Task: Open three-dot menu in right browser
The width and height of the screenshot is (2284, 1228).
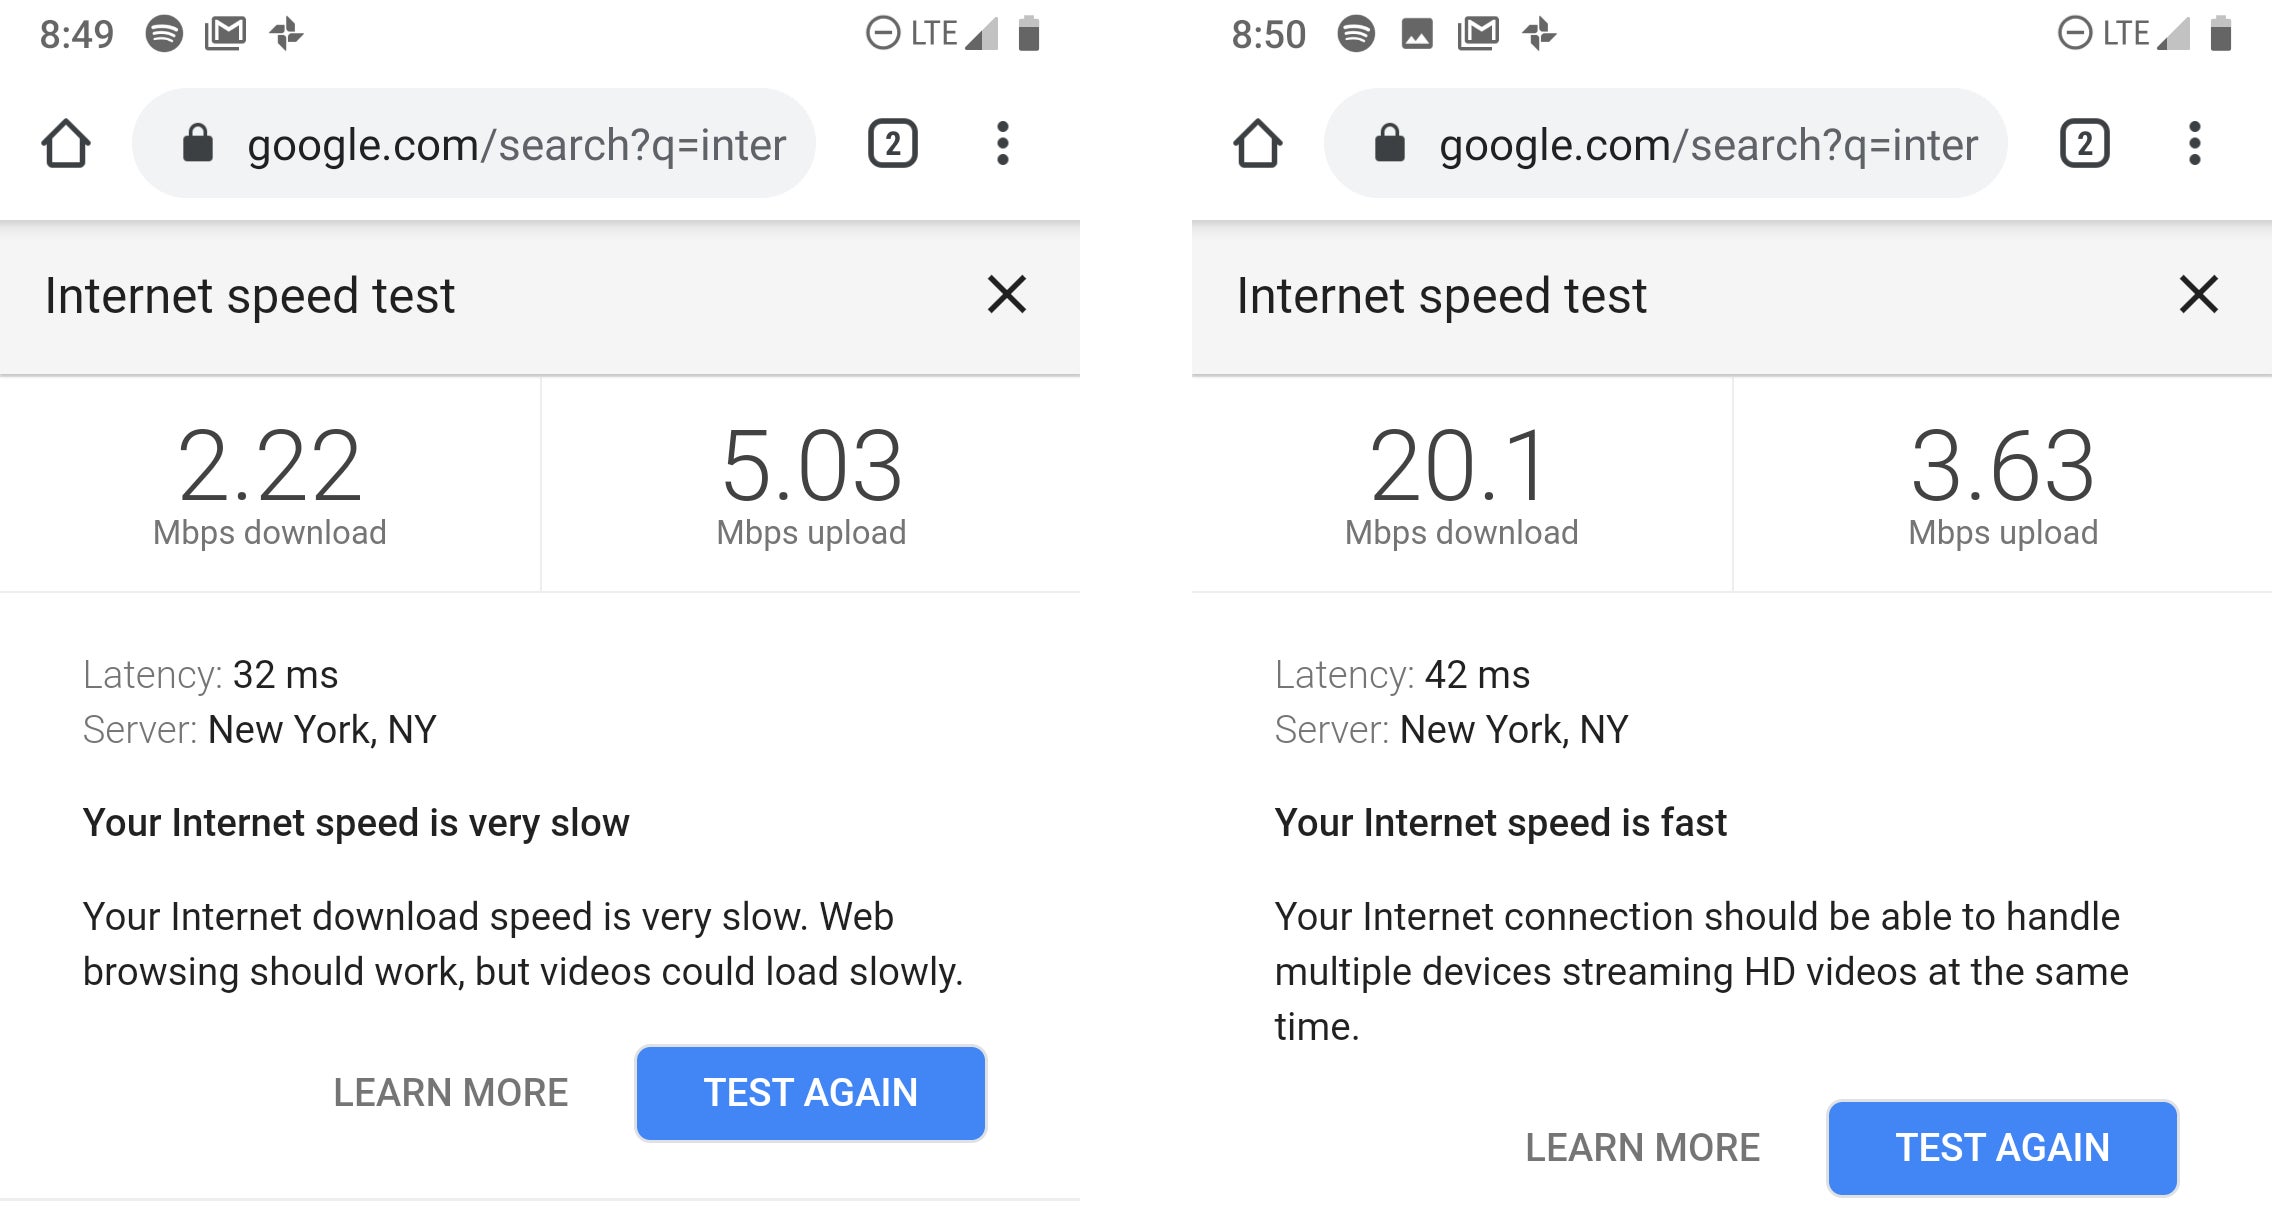Action: tap(2194, 144)
